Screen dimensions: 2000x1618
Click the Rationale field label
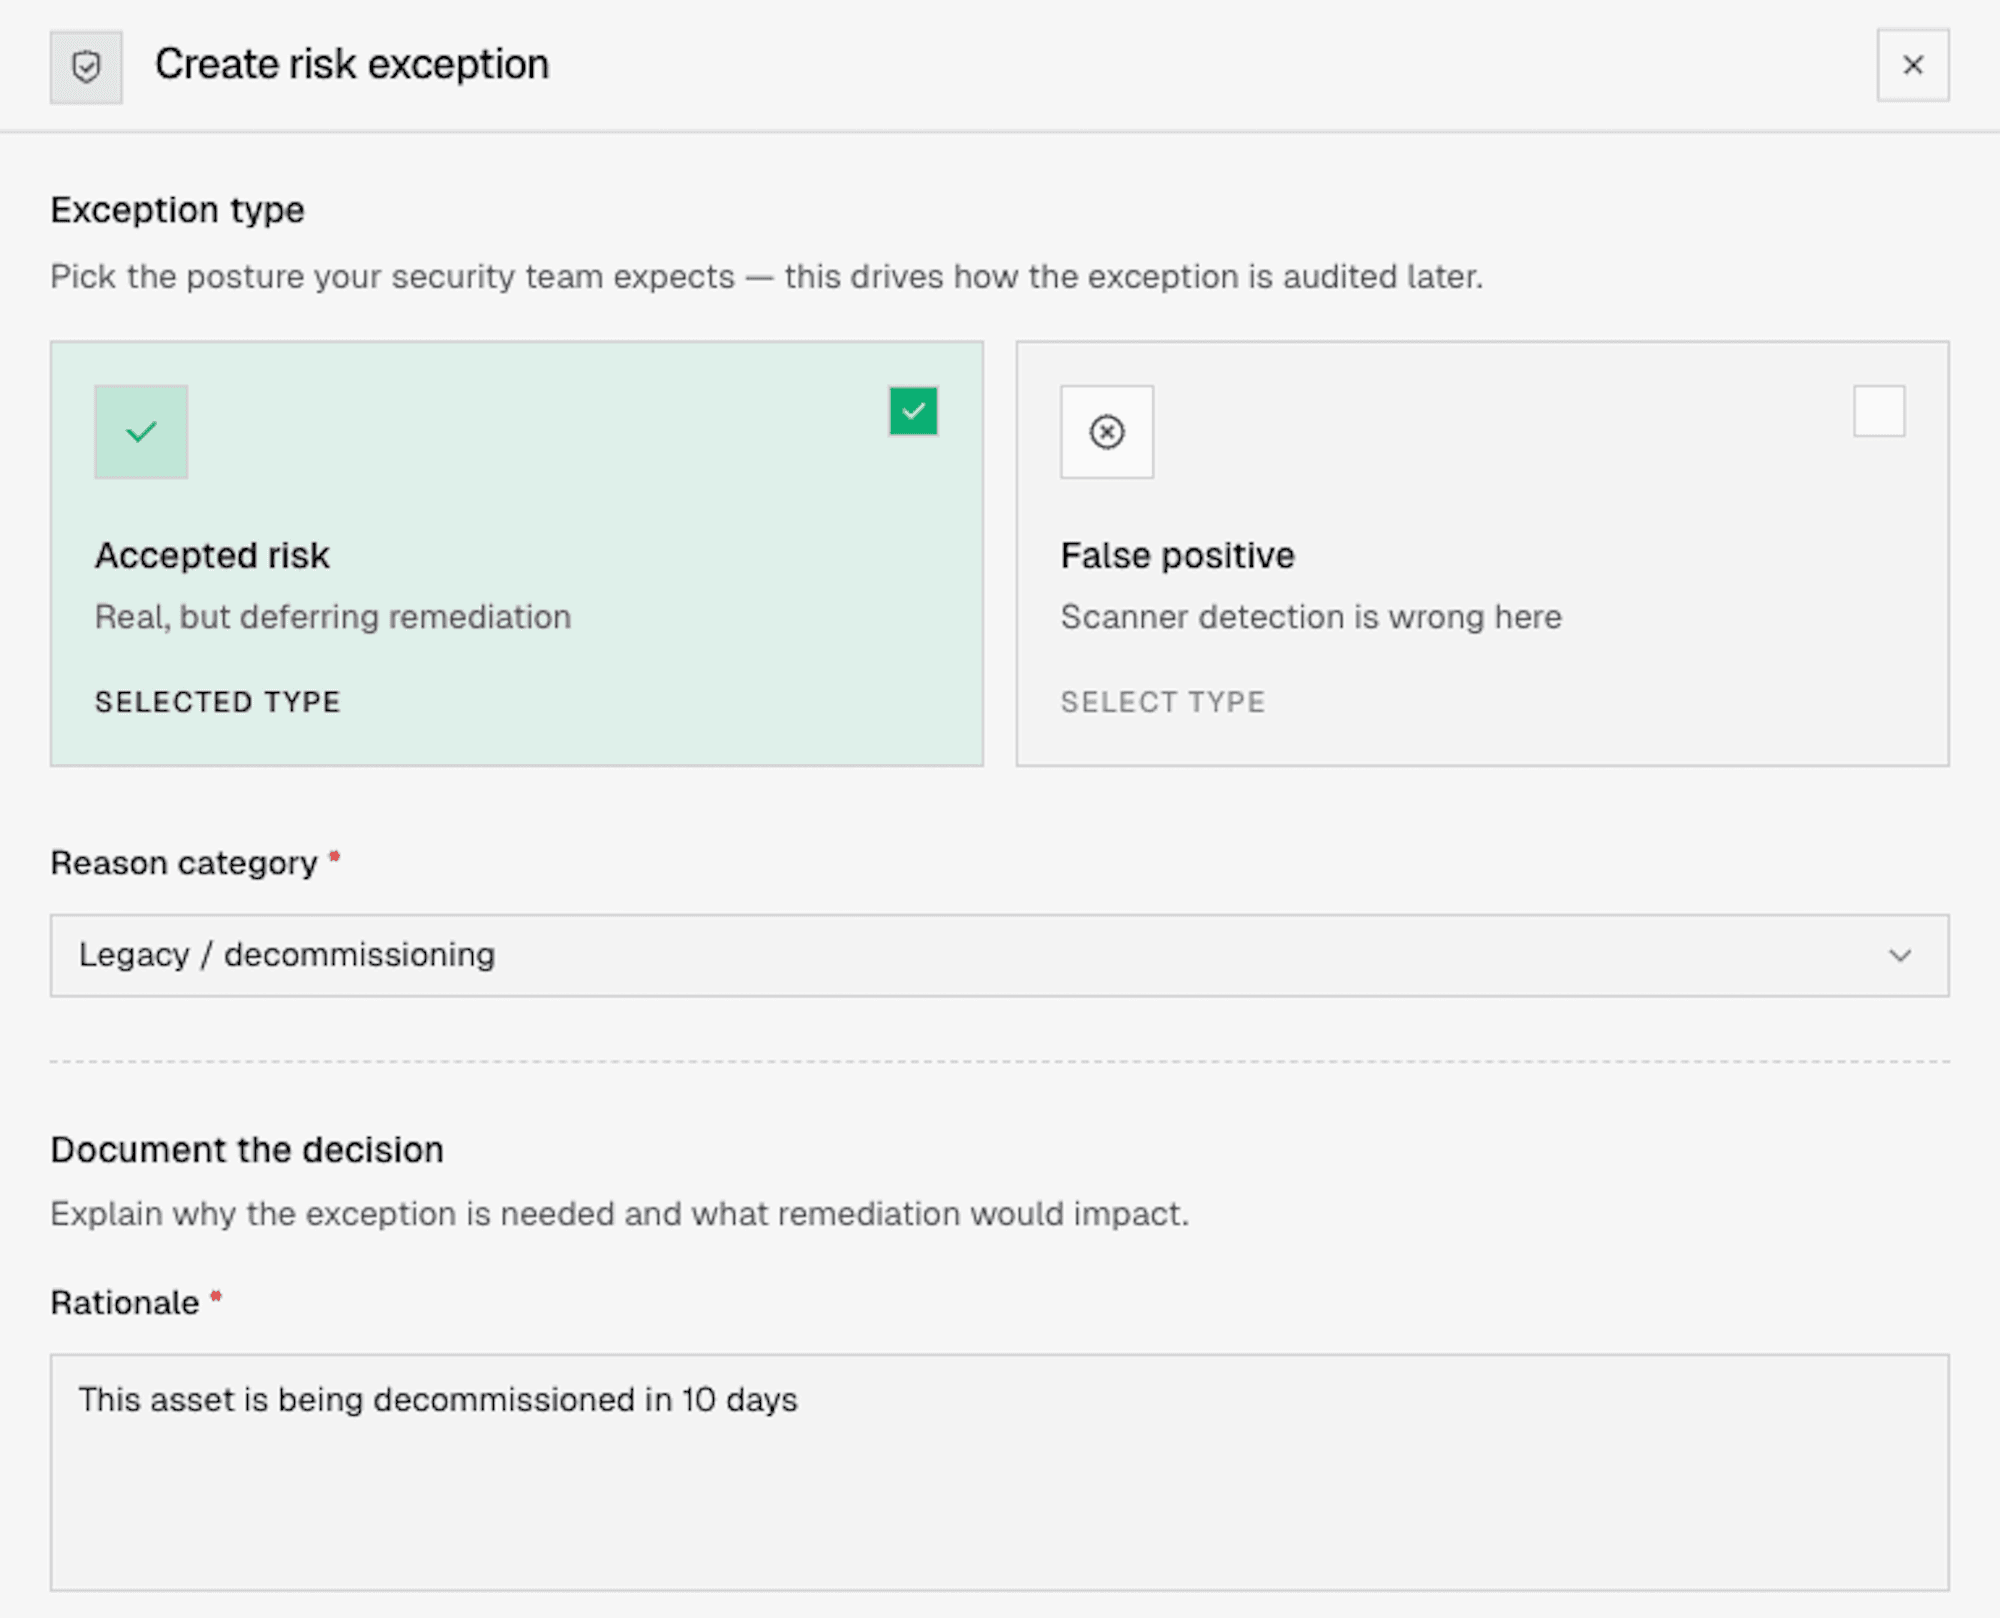click(x=125, y=1303)
